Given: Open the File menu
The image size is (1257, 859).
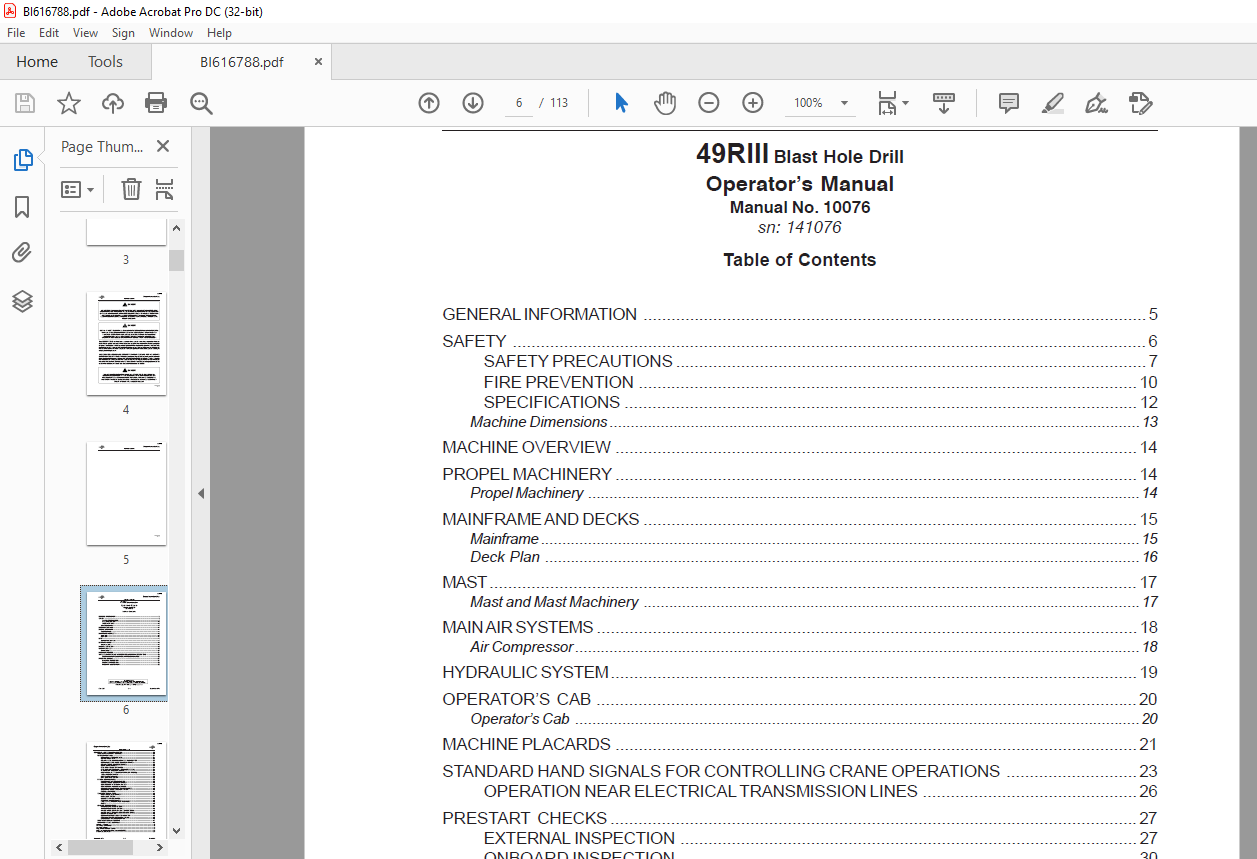Looking at the screenshot, I should pyautogui.click(x=16, y=33).
